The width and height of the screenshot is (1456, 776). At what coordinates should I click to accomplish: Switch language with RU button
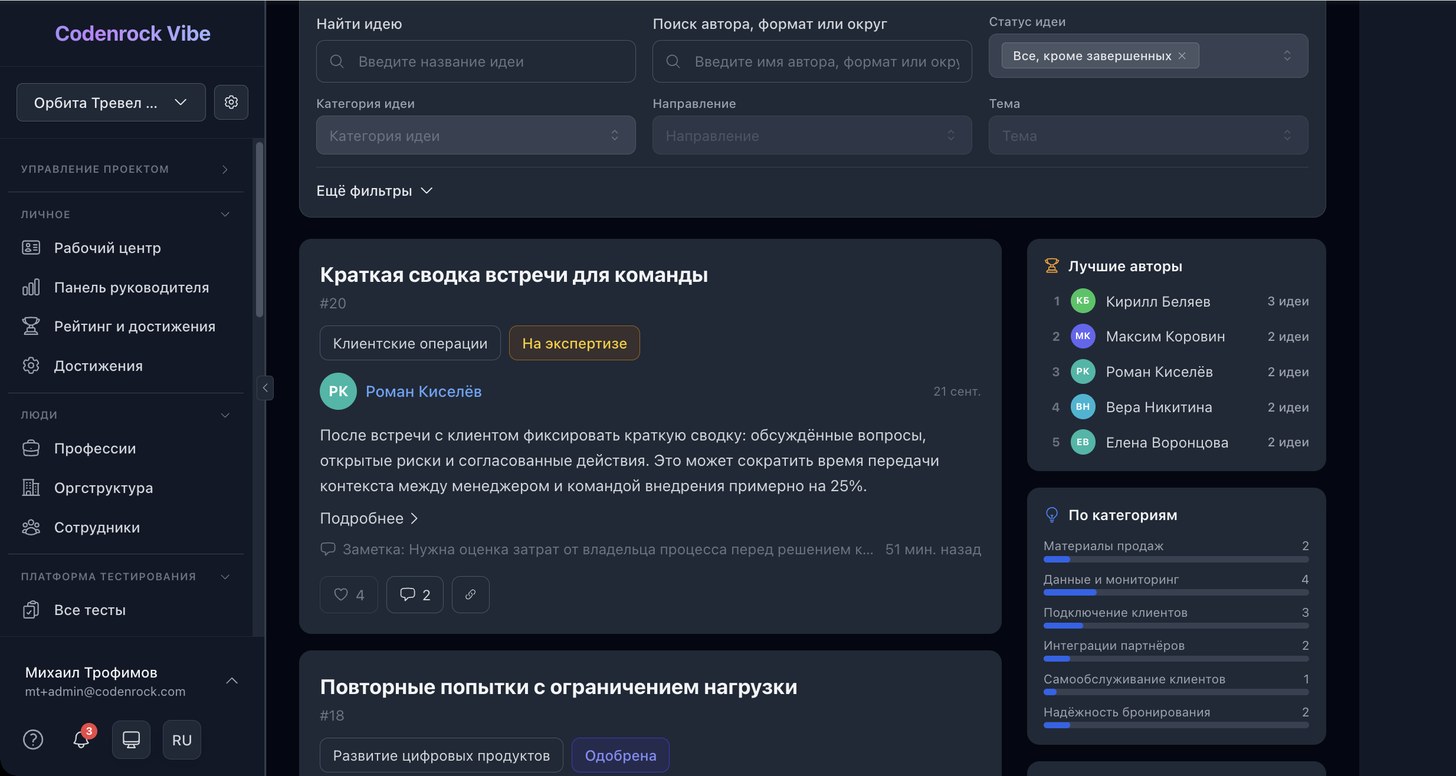pyautogui.click(x=182, y=740)
